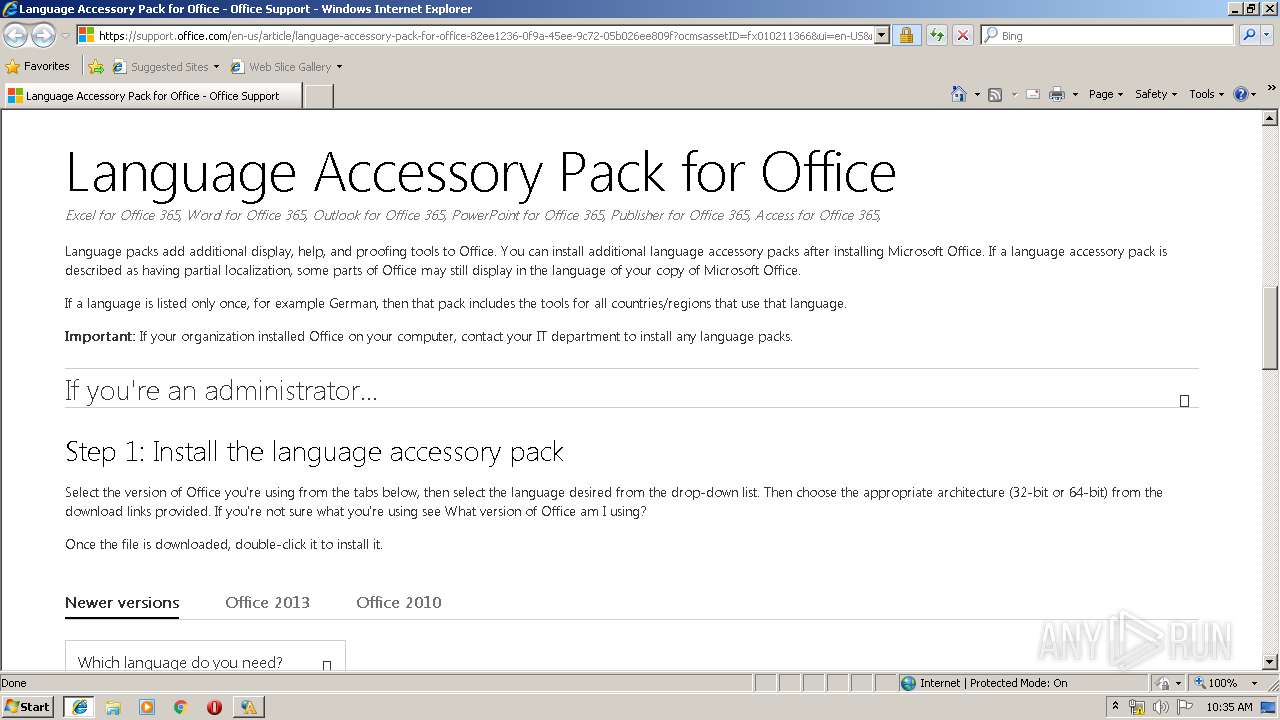
Task: Click the Favorites button label
Action: click(x=47, y=67)
